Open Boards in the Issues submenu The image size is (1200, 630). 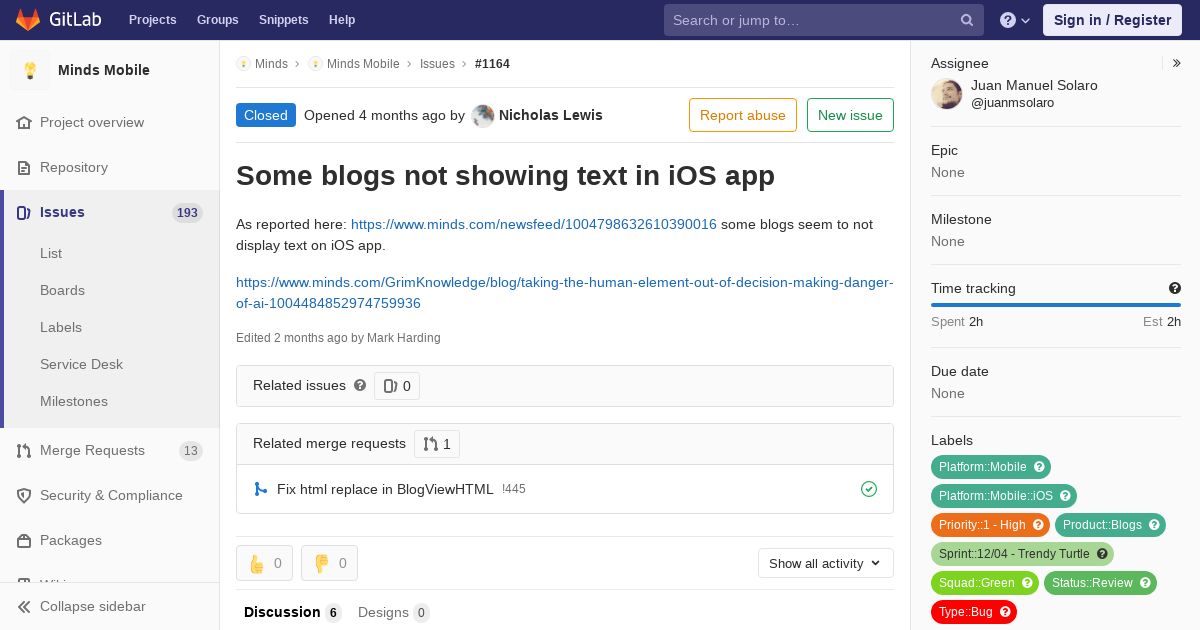pos(62,290)
